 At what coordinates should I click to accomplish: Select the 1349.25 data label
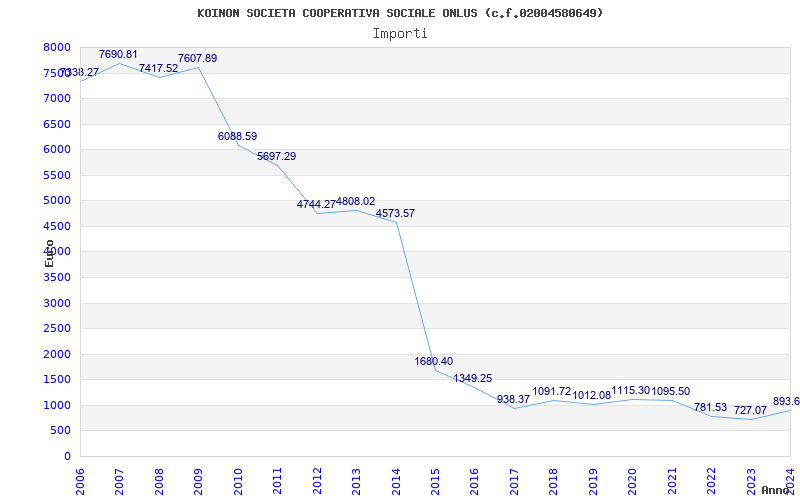(473, 379)
